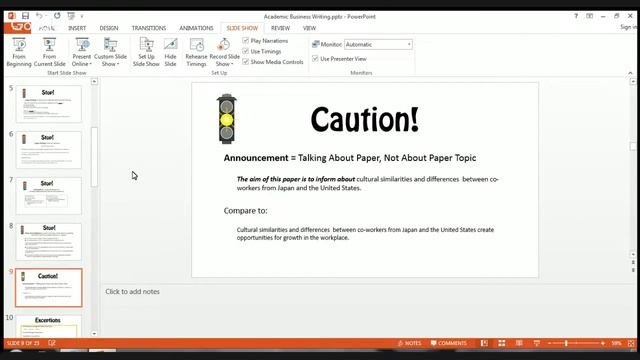
Task: Switch to Reading View
Action: click(519, 343)
